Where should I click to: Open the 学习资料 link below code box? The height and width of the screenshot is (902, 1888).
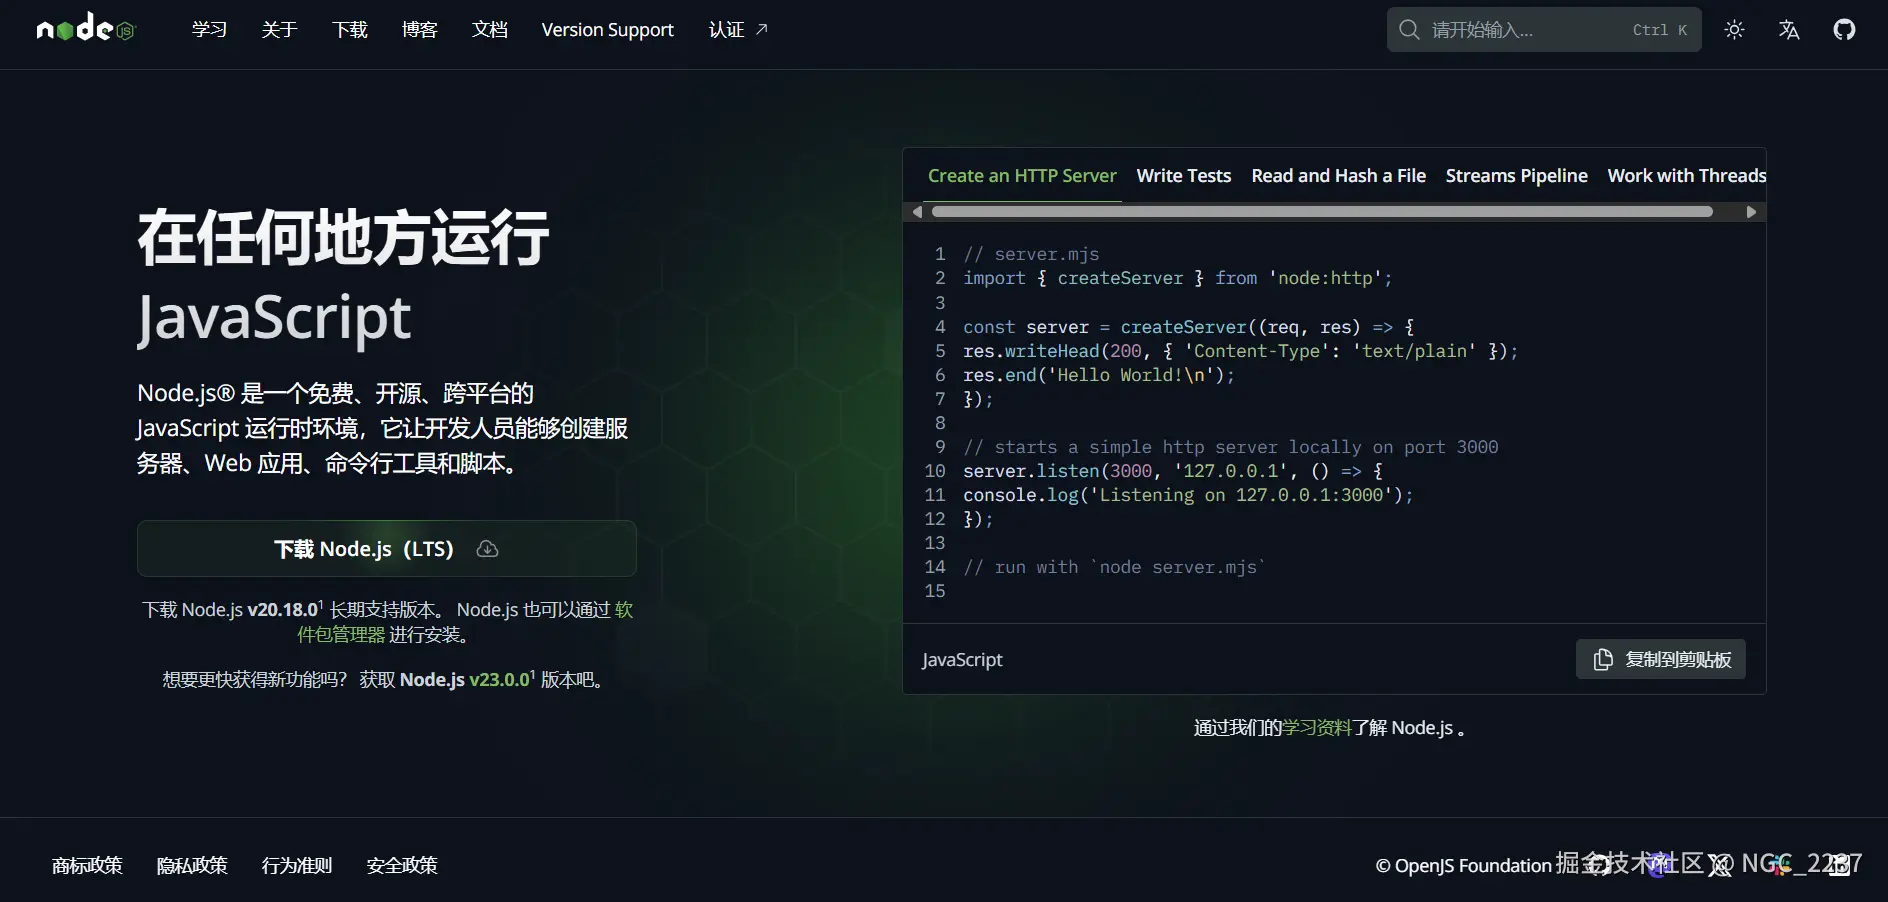[x=1317, y=728]
